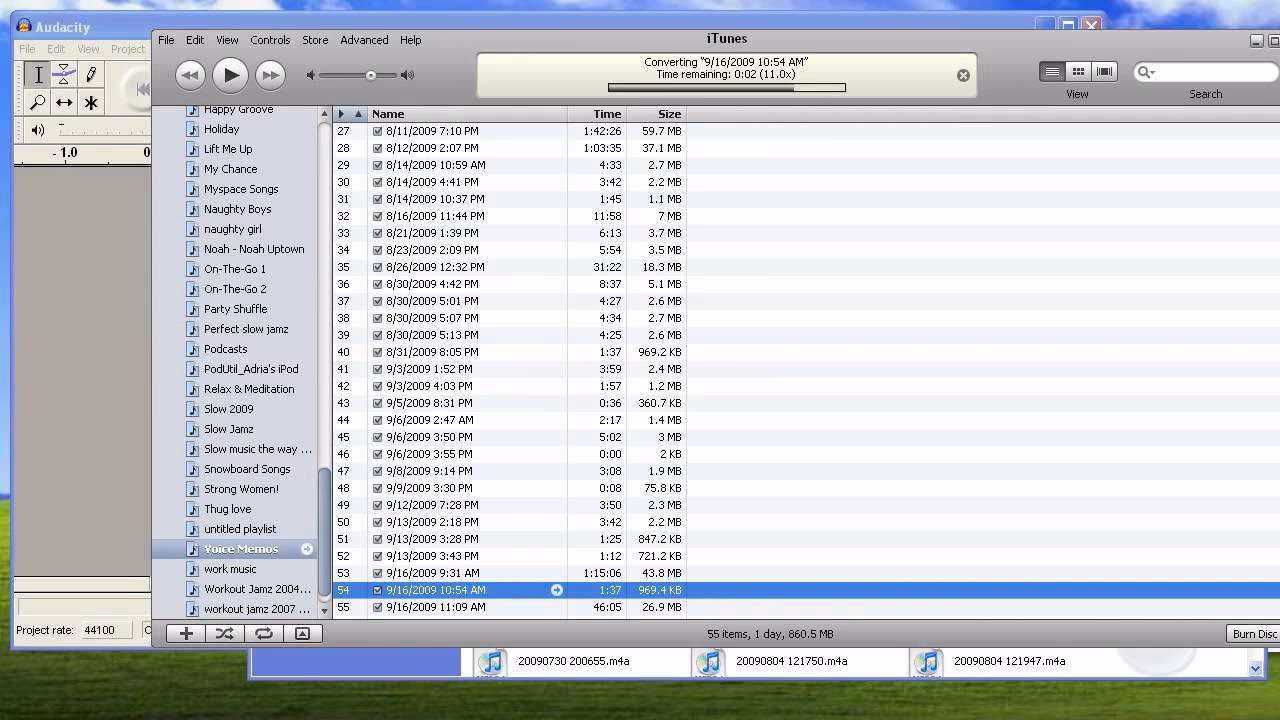Uncheck the 9/8/2009 9:14 PM track
The width and height of the screenshot is (1280, 720).
(378, 471)
